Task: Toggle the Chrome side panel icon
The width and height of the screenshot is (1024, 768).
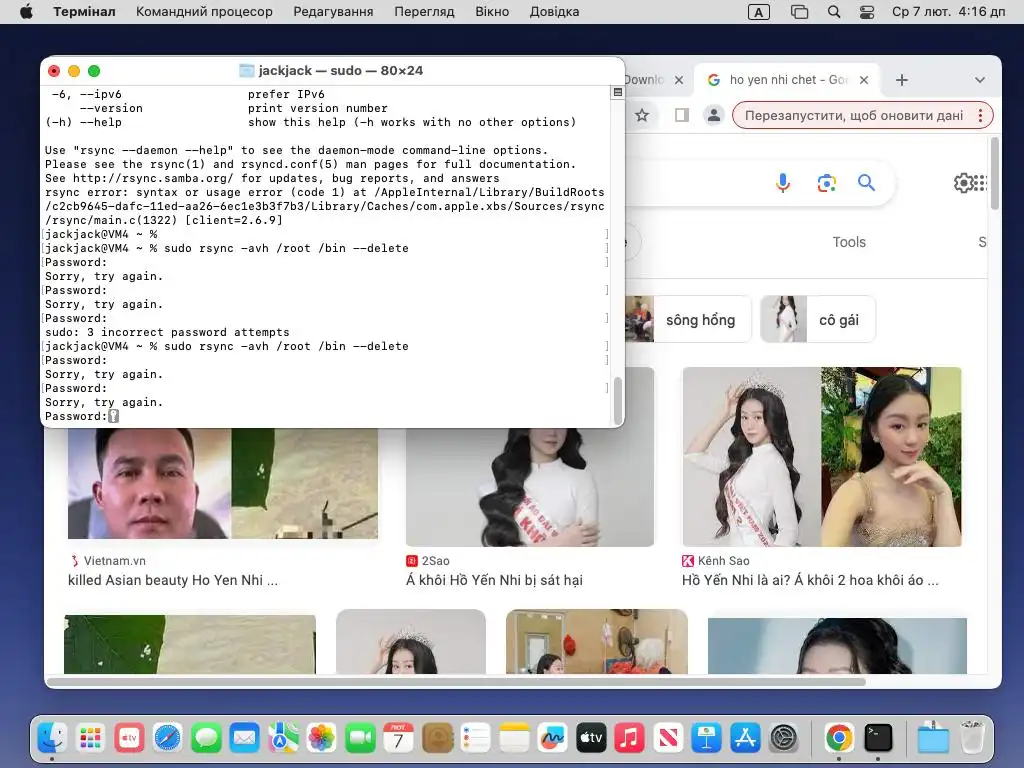Action: point(682,116)
